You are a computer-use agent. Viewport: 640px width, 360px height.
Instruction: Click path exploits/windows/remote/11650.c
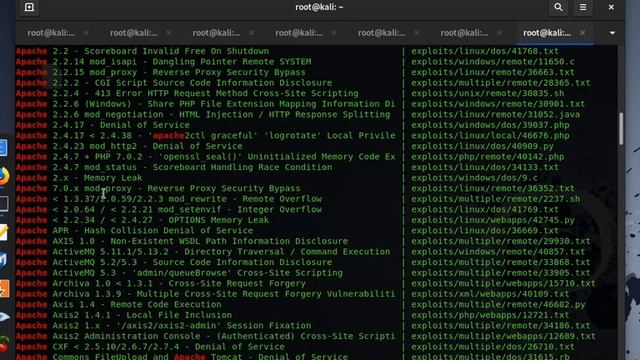click(493, 62)
